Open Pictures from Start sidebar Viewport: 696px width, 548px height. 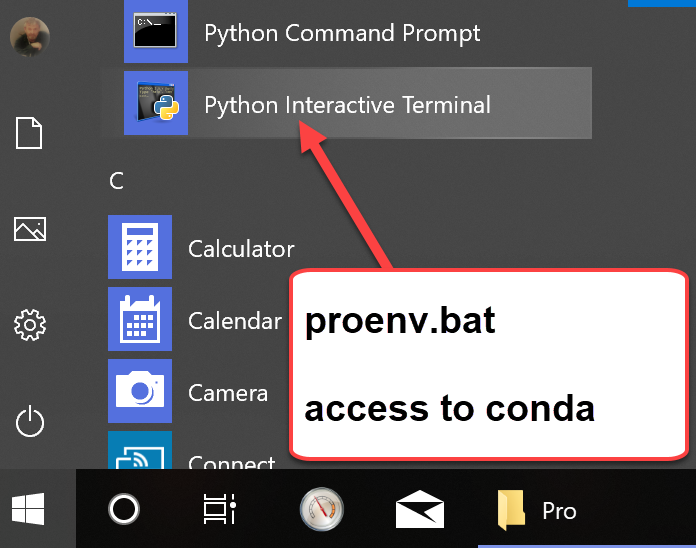click(x=30, y=229)
